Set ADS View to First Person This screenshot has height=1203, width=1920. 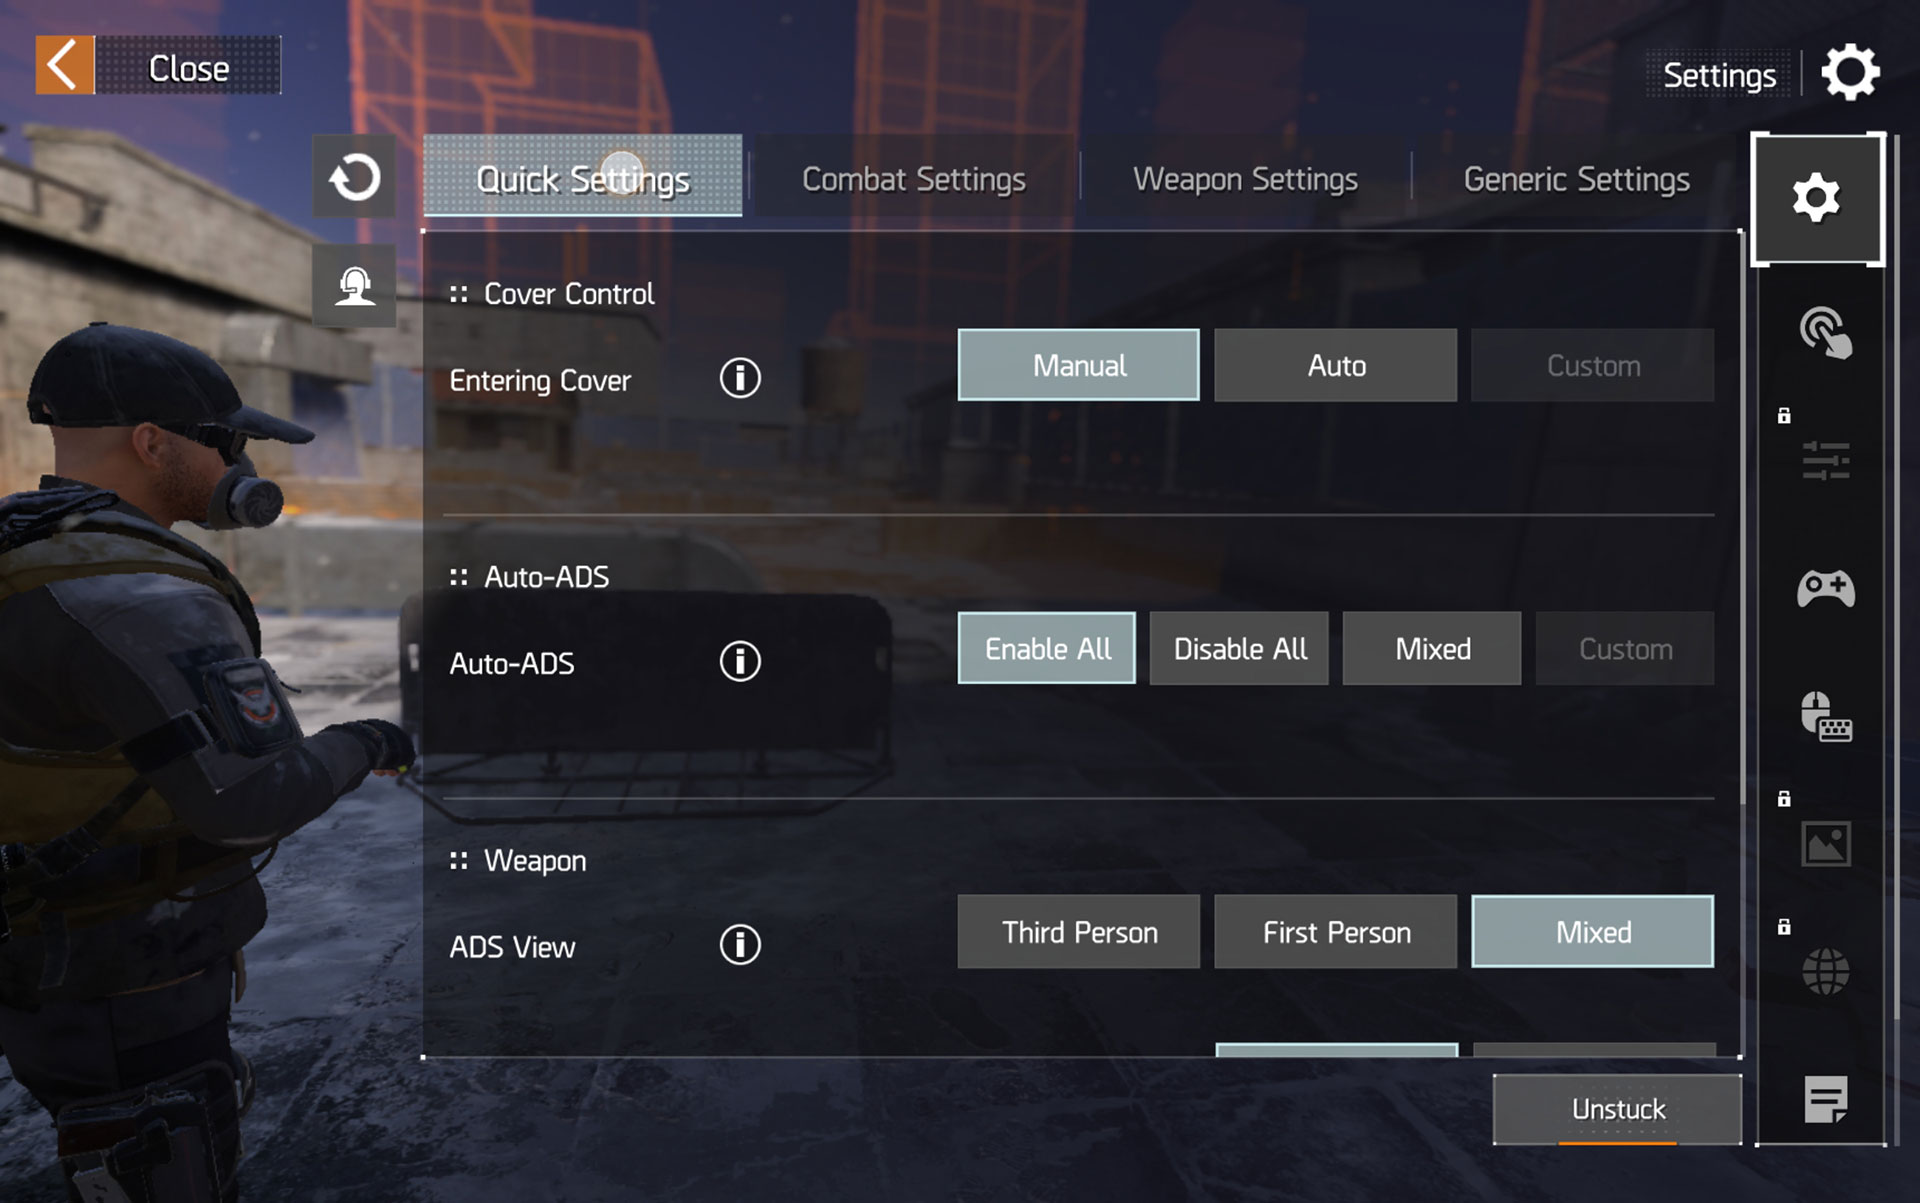tap(1335, 932)
